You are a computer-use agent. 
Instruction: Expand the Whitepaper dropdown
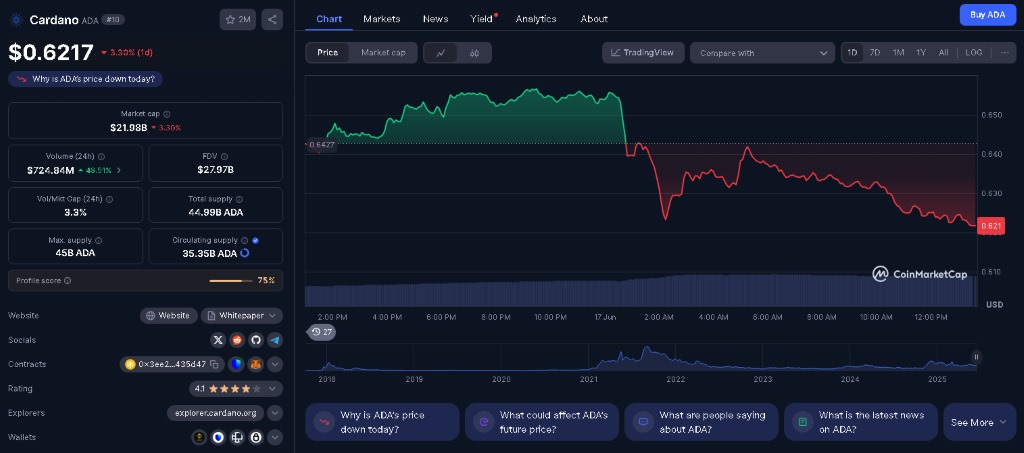[x=242, y=316]
